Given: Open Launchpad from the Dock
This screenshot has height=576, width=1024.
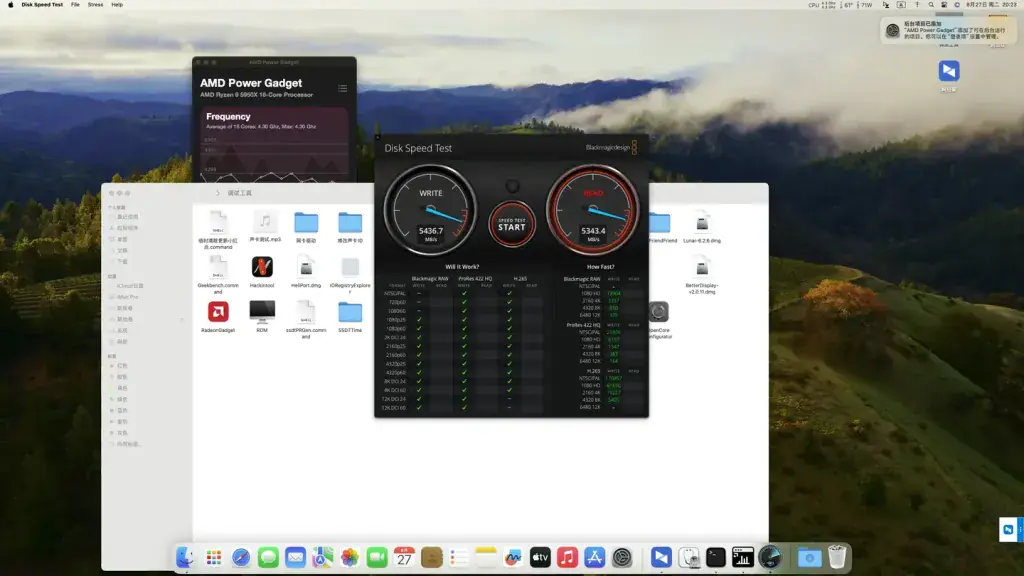Looking at the screenshot, I should coord(214,557).
